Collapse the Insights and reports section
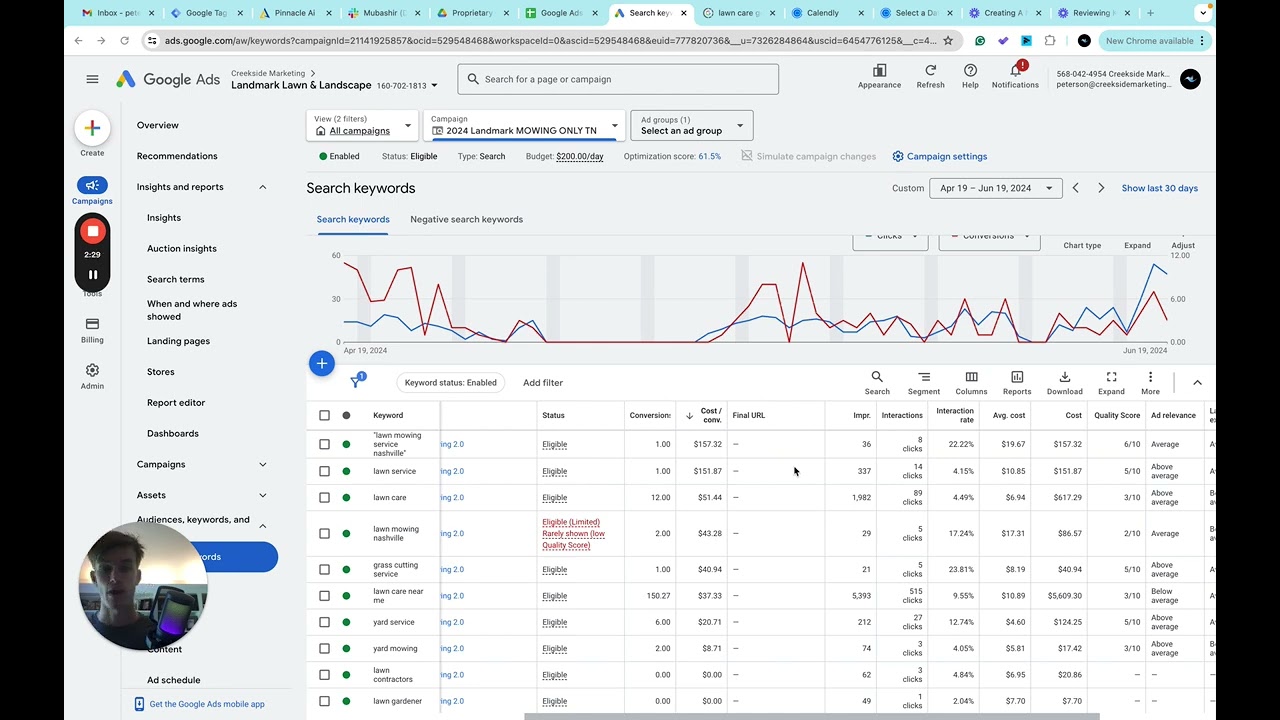 263,187
